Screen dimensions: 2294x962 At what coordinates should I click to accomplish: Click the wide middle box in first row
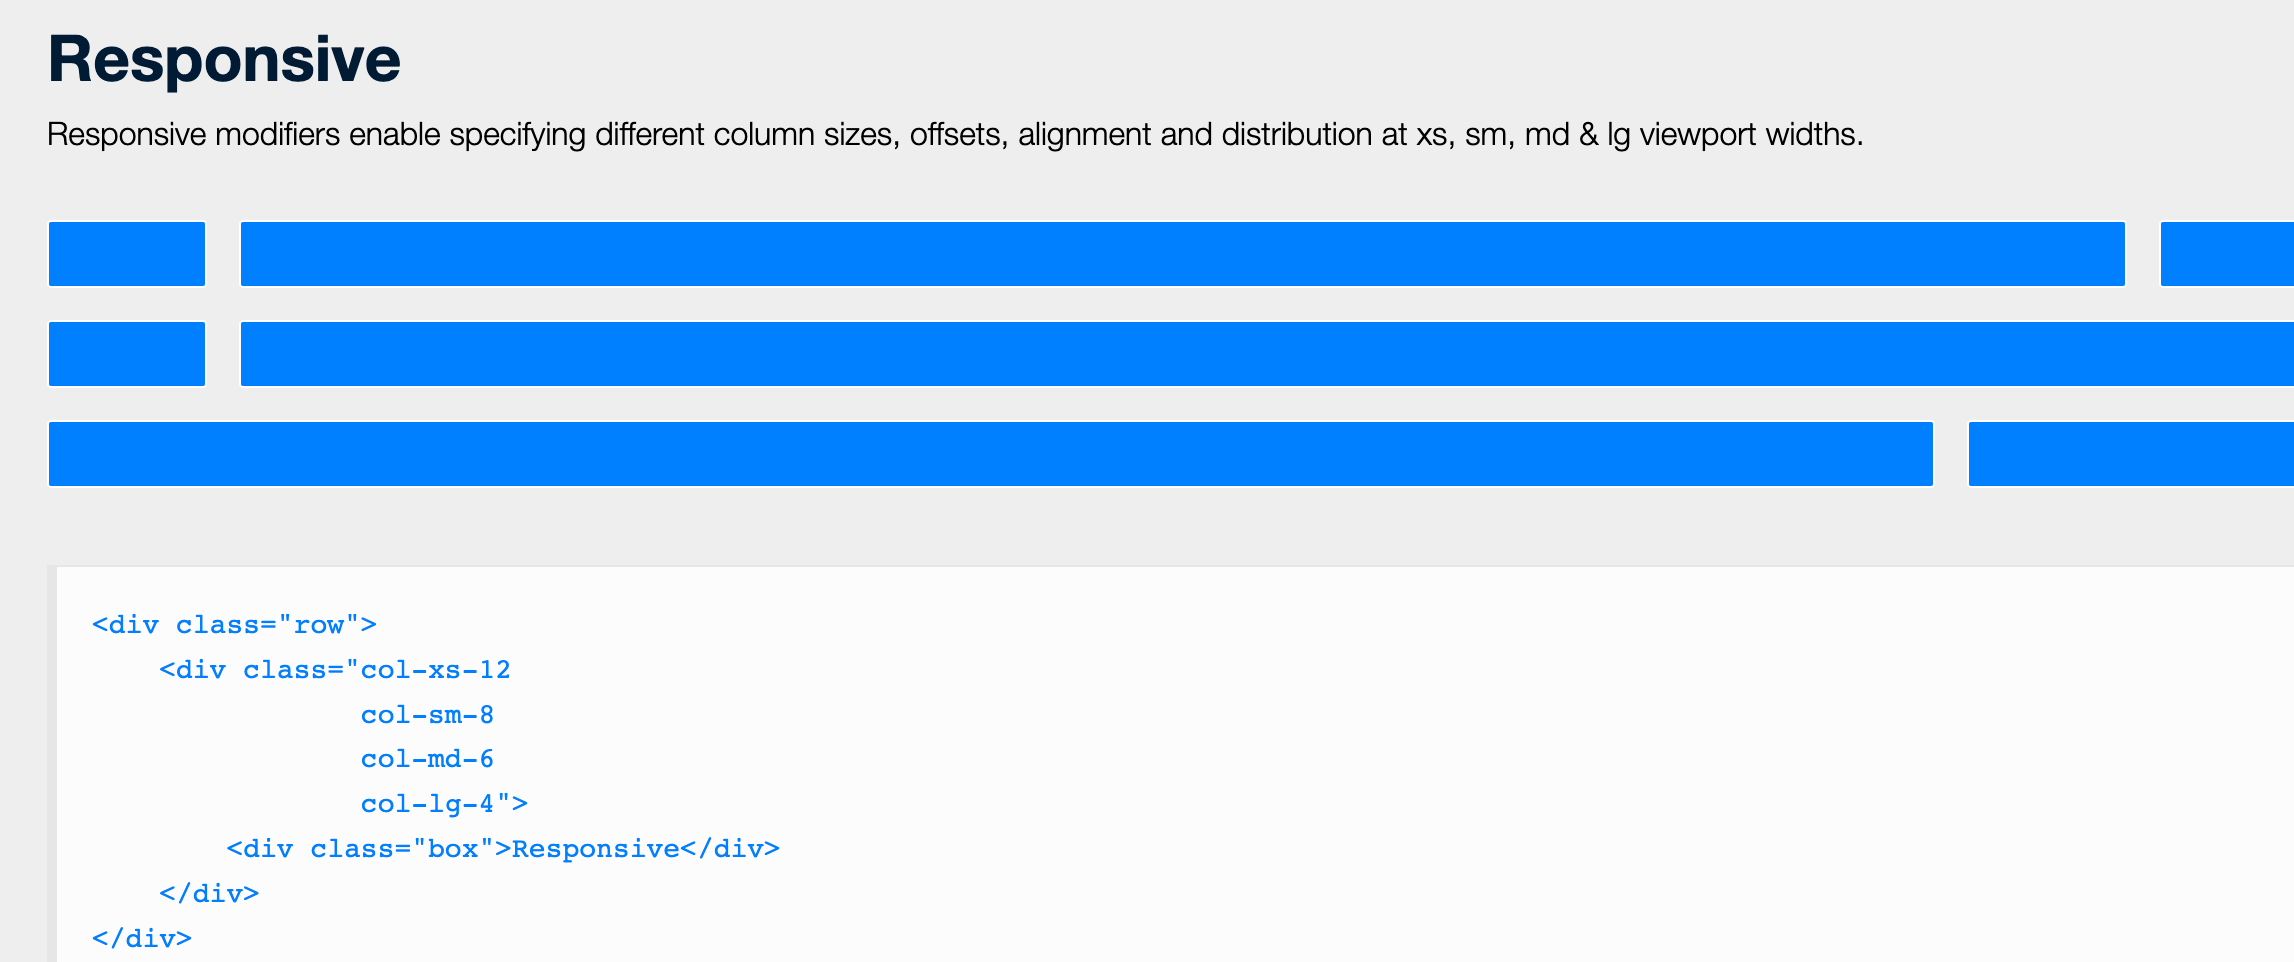click(x=1182, y=254)
